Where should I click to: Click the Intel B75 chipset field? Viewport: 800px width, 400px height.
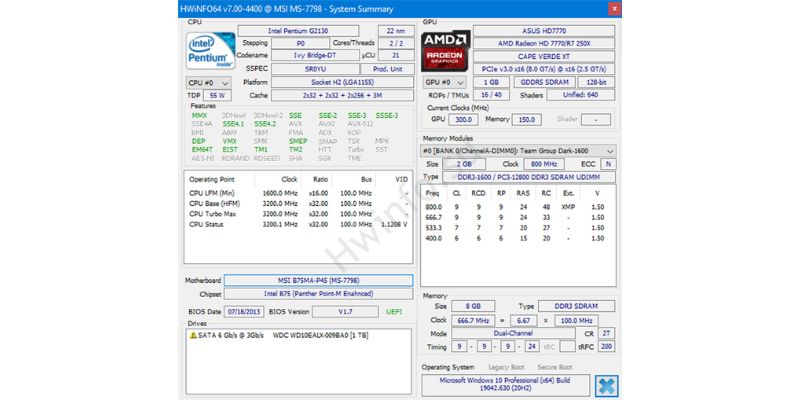tap(318, 294)
